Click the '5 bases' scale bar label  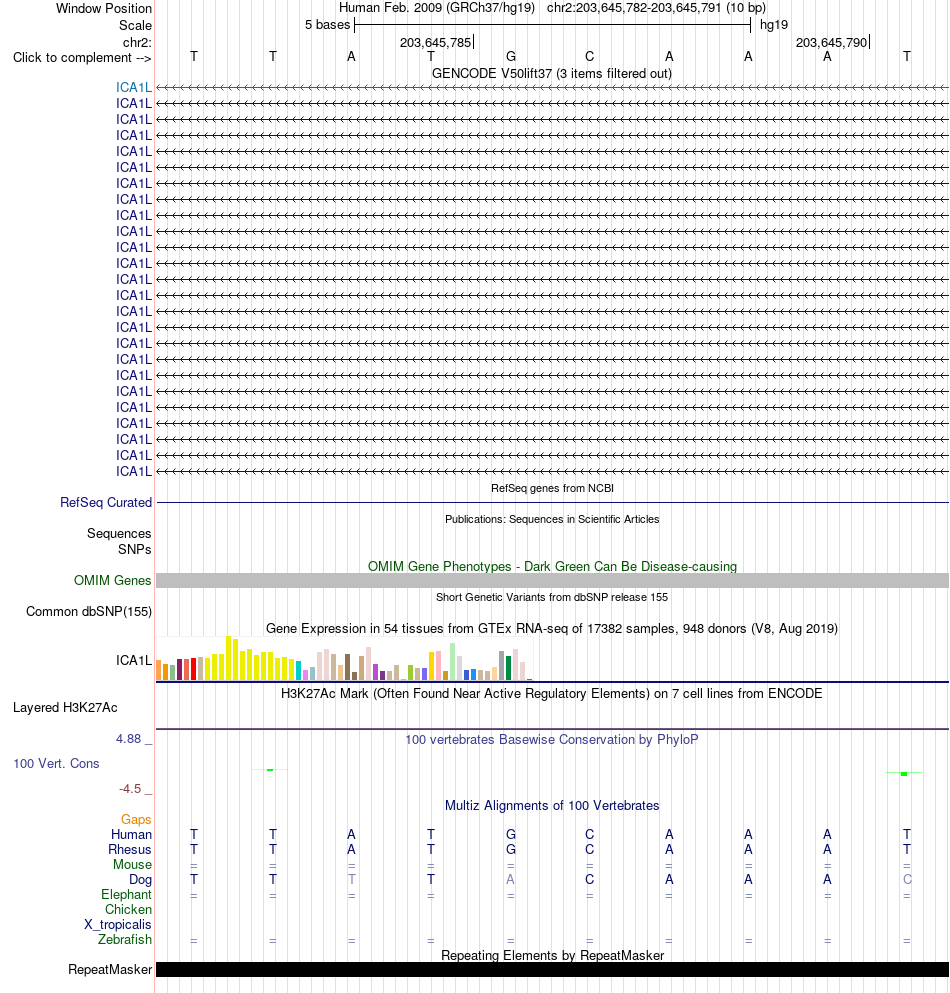[x=327, y=25]
